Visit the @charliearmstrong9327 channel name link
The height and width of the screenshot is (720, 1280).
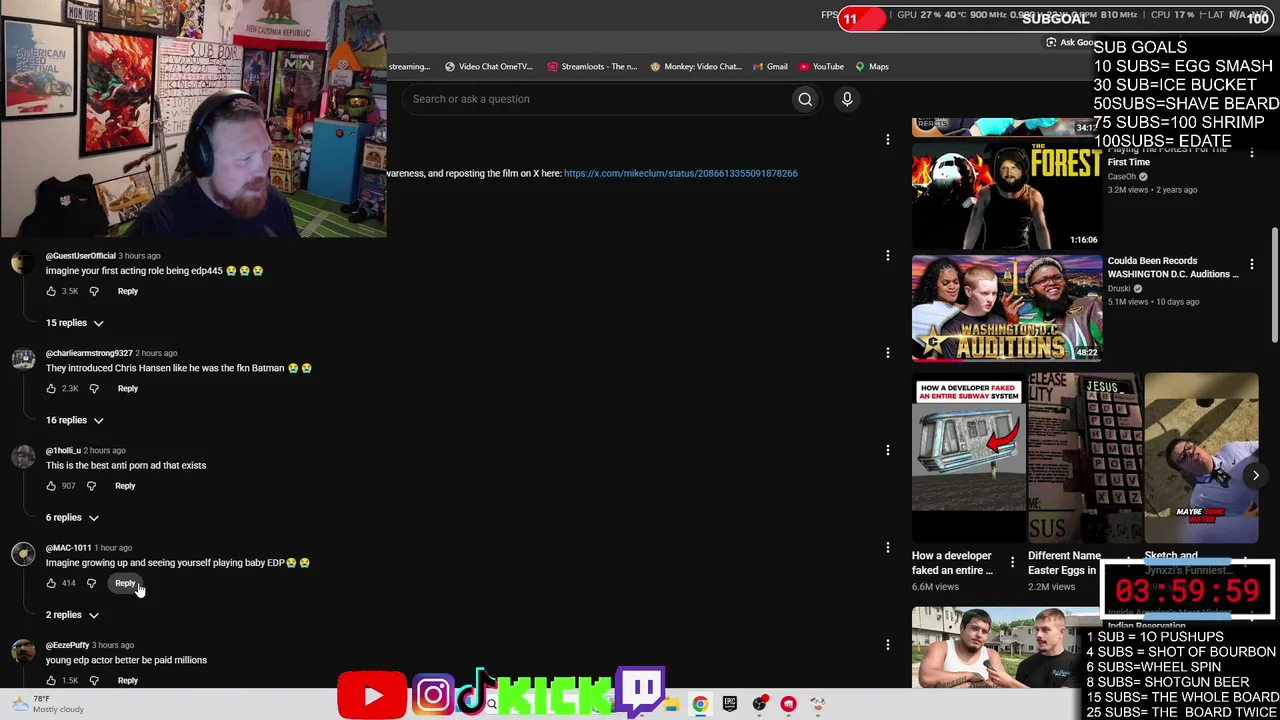click(89, 353)
